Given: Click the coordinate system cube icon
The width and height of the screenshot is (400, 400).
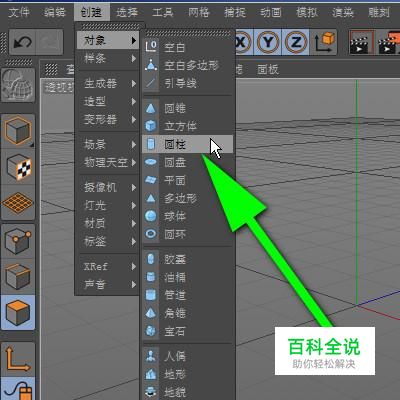Looking at the screenshot, I should click(x=324, y=42).
